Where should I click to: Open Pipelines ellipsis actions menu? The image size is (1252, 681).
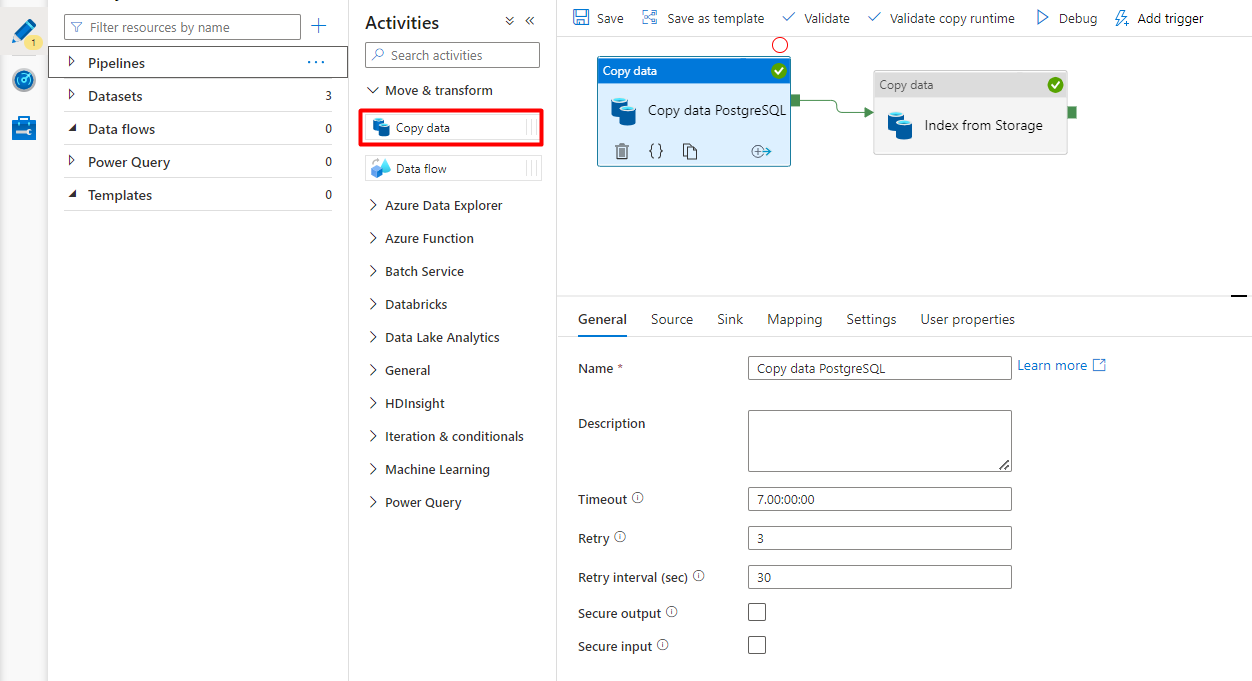coord(316,62)
